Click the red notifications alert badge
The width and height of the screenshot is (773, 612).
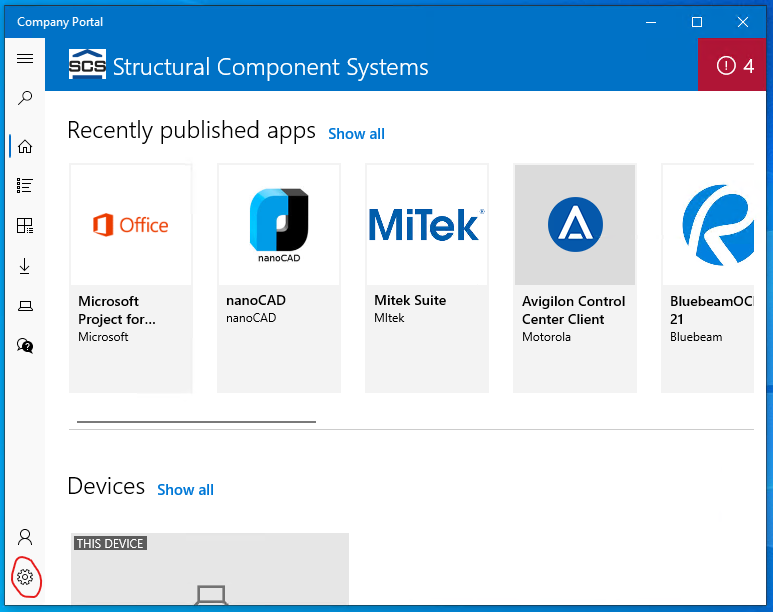pyautogui.click(x=732, y=66)
